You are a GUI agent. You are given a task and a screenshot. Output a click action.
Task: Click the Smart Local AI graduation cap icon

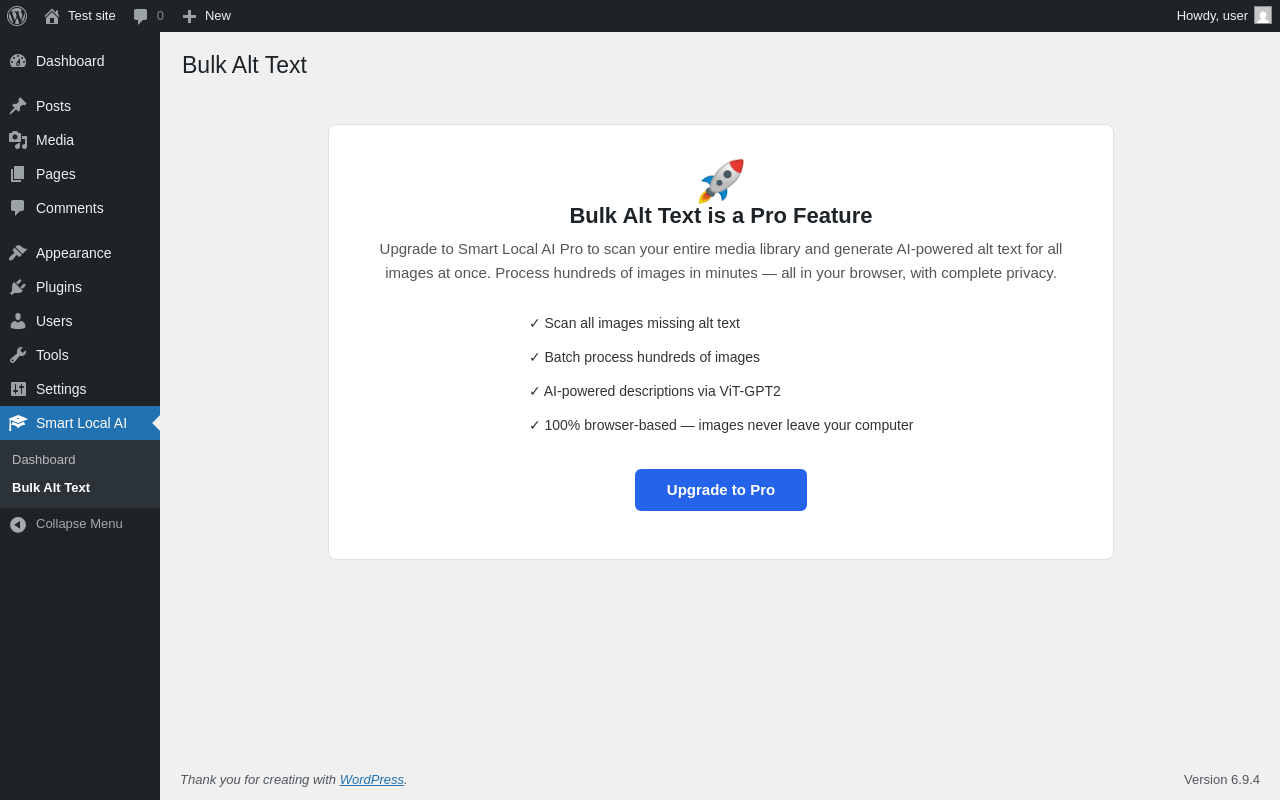pyautogui.click(x=18, y=423)
